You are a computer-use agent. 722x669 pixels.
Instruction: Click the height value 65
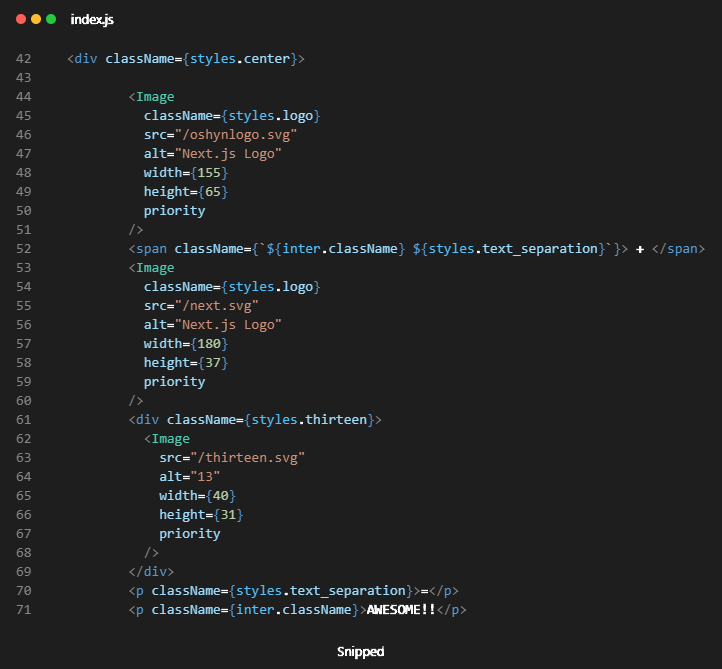click(x=213, y=192)
